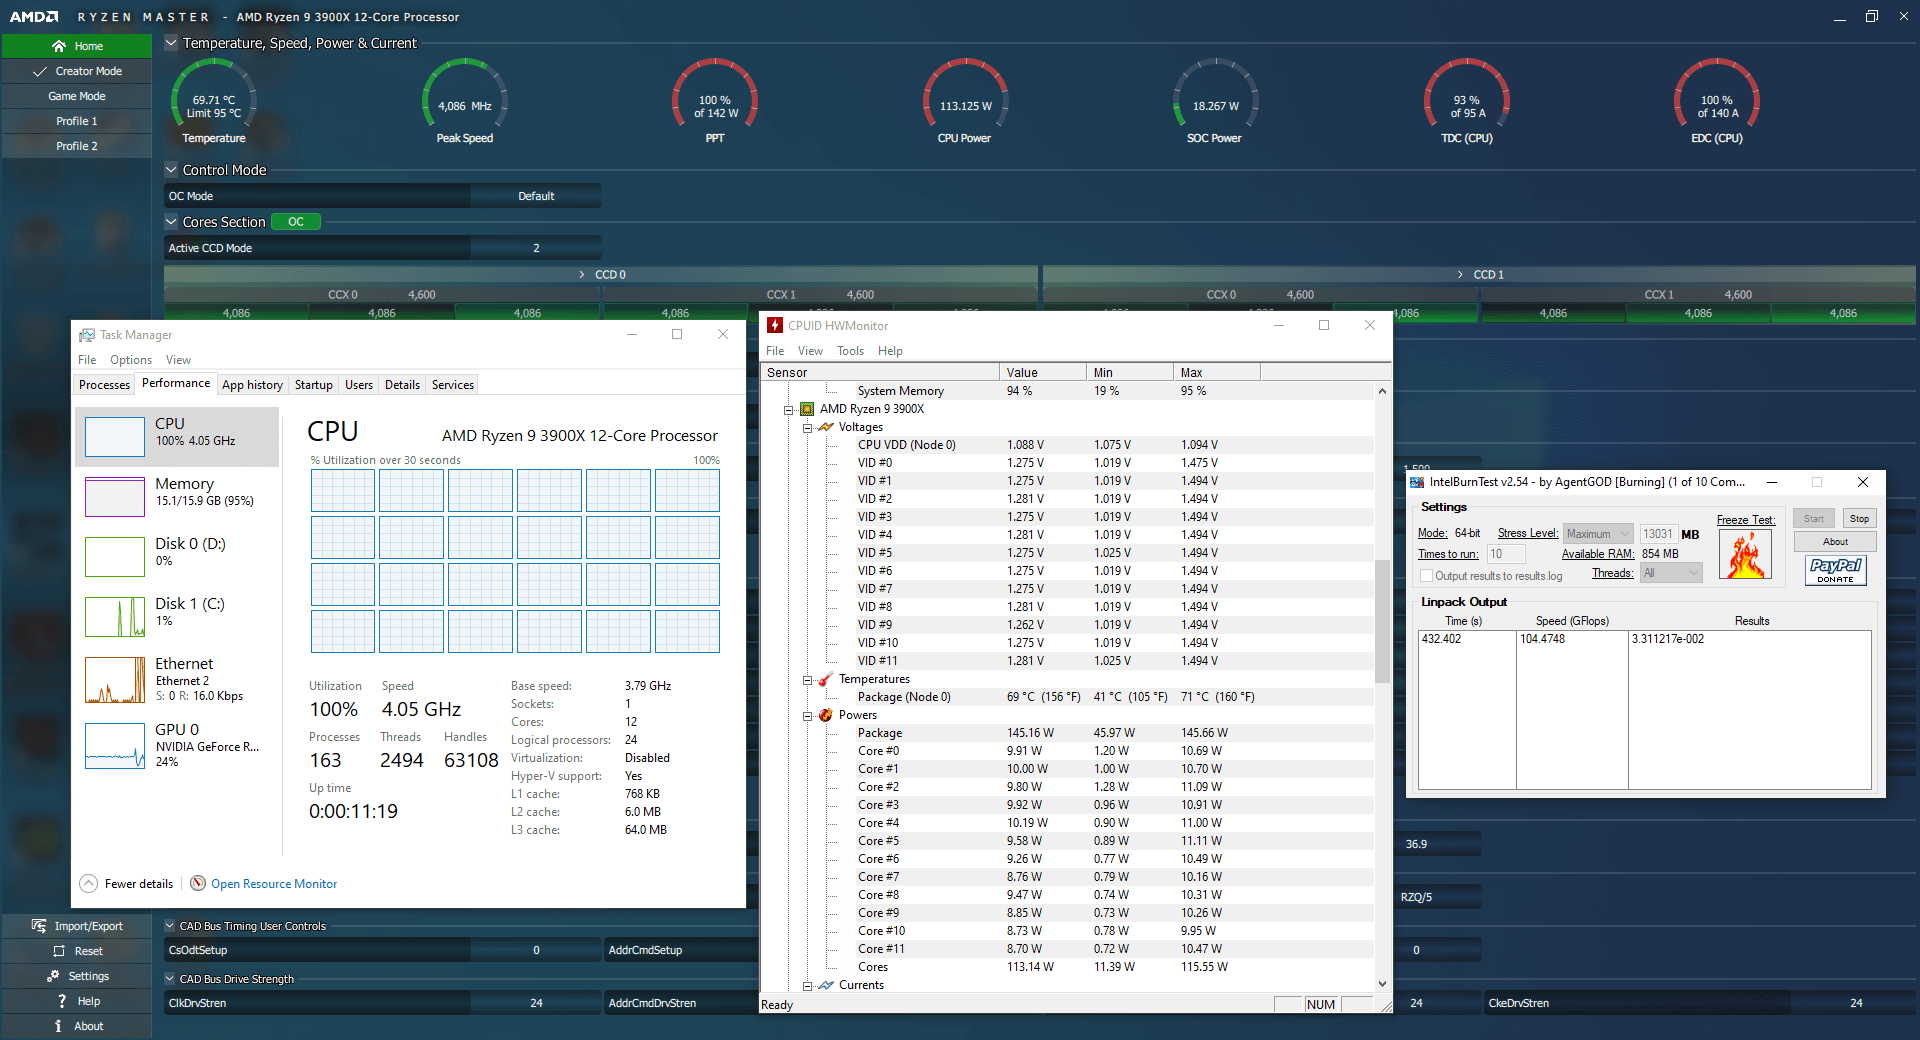Select the Memory graph in Task Manager
The height and width of the screenshot is (1040, 1920).
(x=115, y=497)
